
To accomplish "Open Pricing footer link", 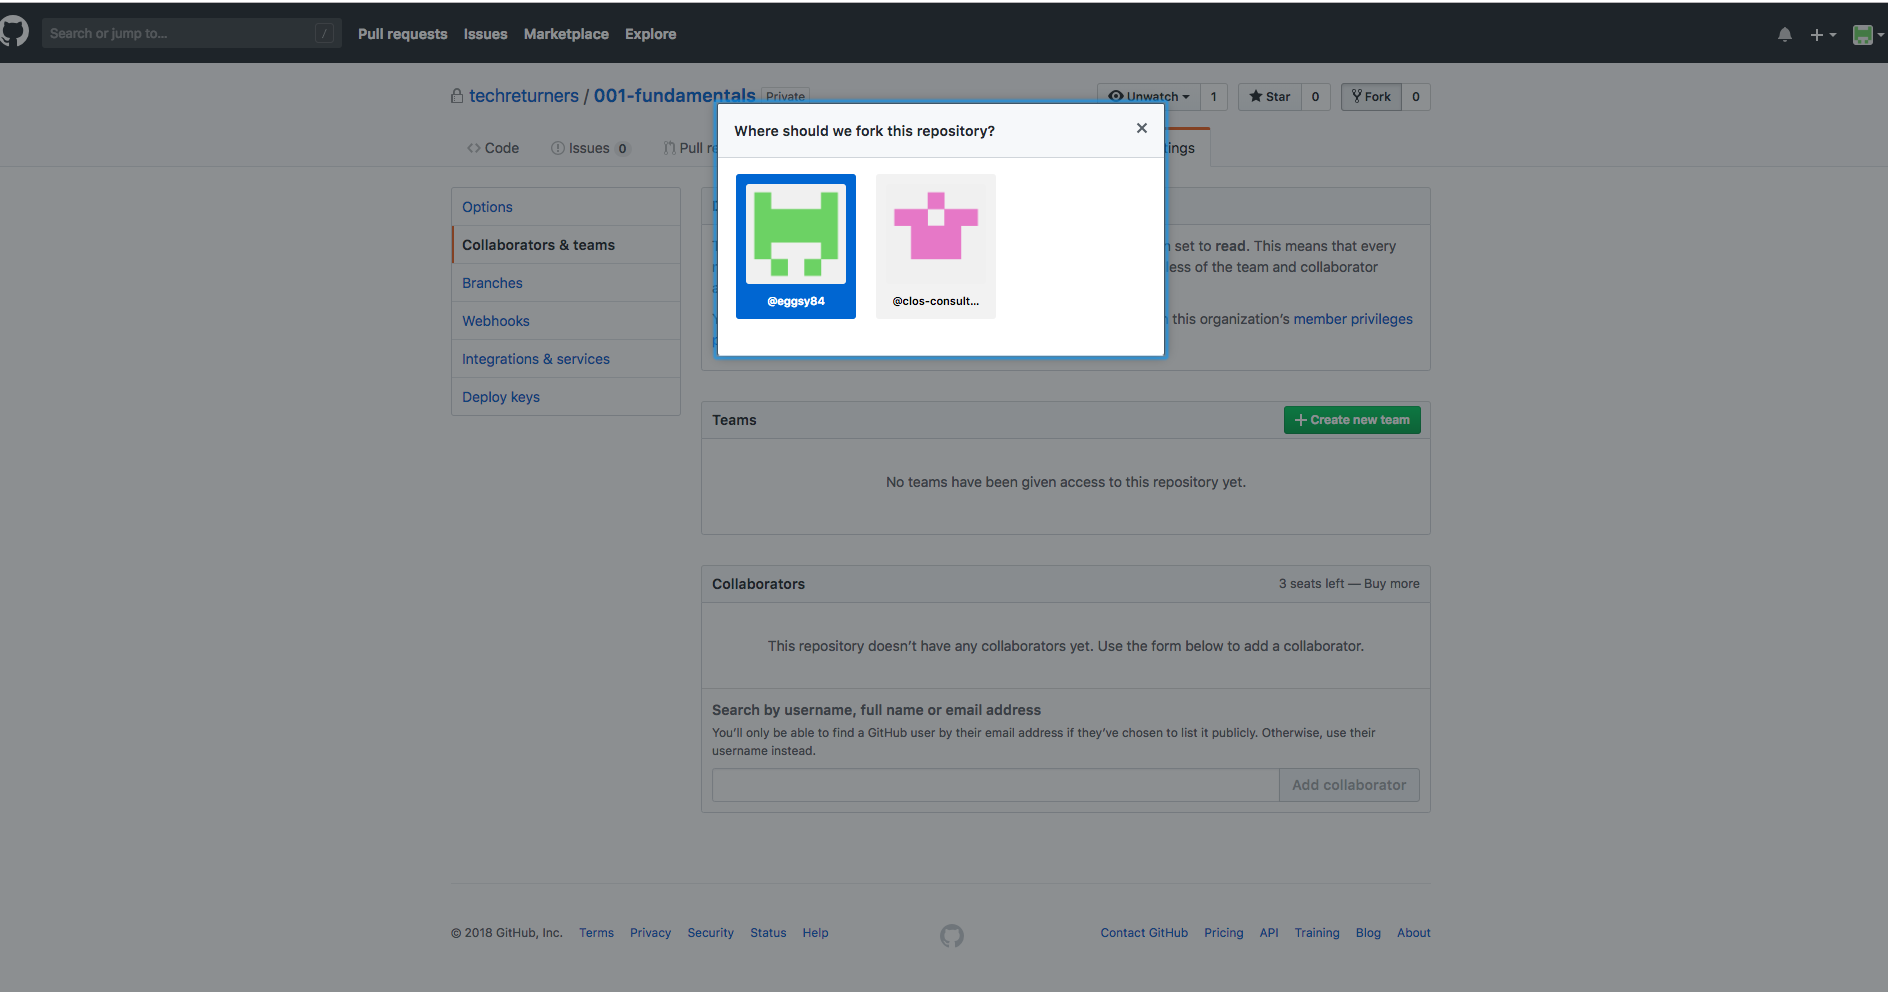I will click(x=1224, y=933).
